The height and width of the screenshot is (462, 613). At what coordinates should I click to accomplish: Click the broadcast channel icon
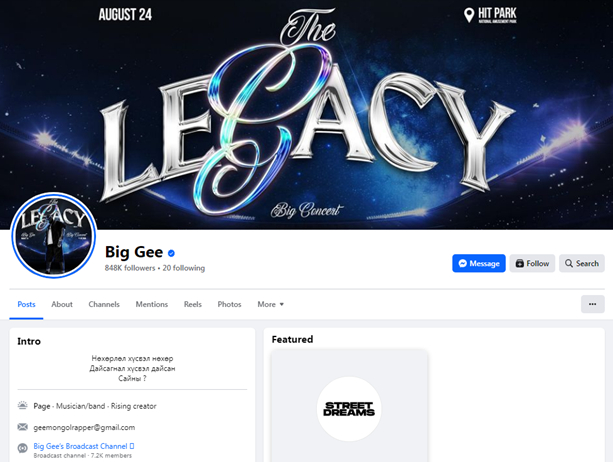[x=23, y=448]
